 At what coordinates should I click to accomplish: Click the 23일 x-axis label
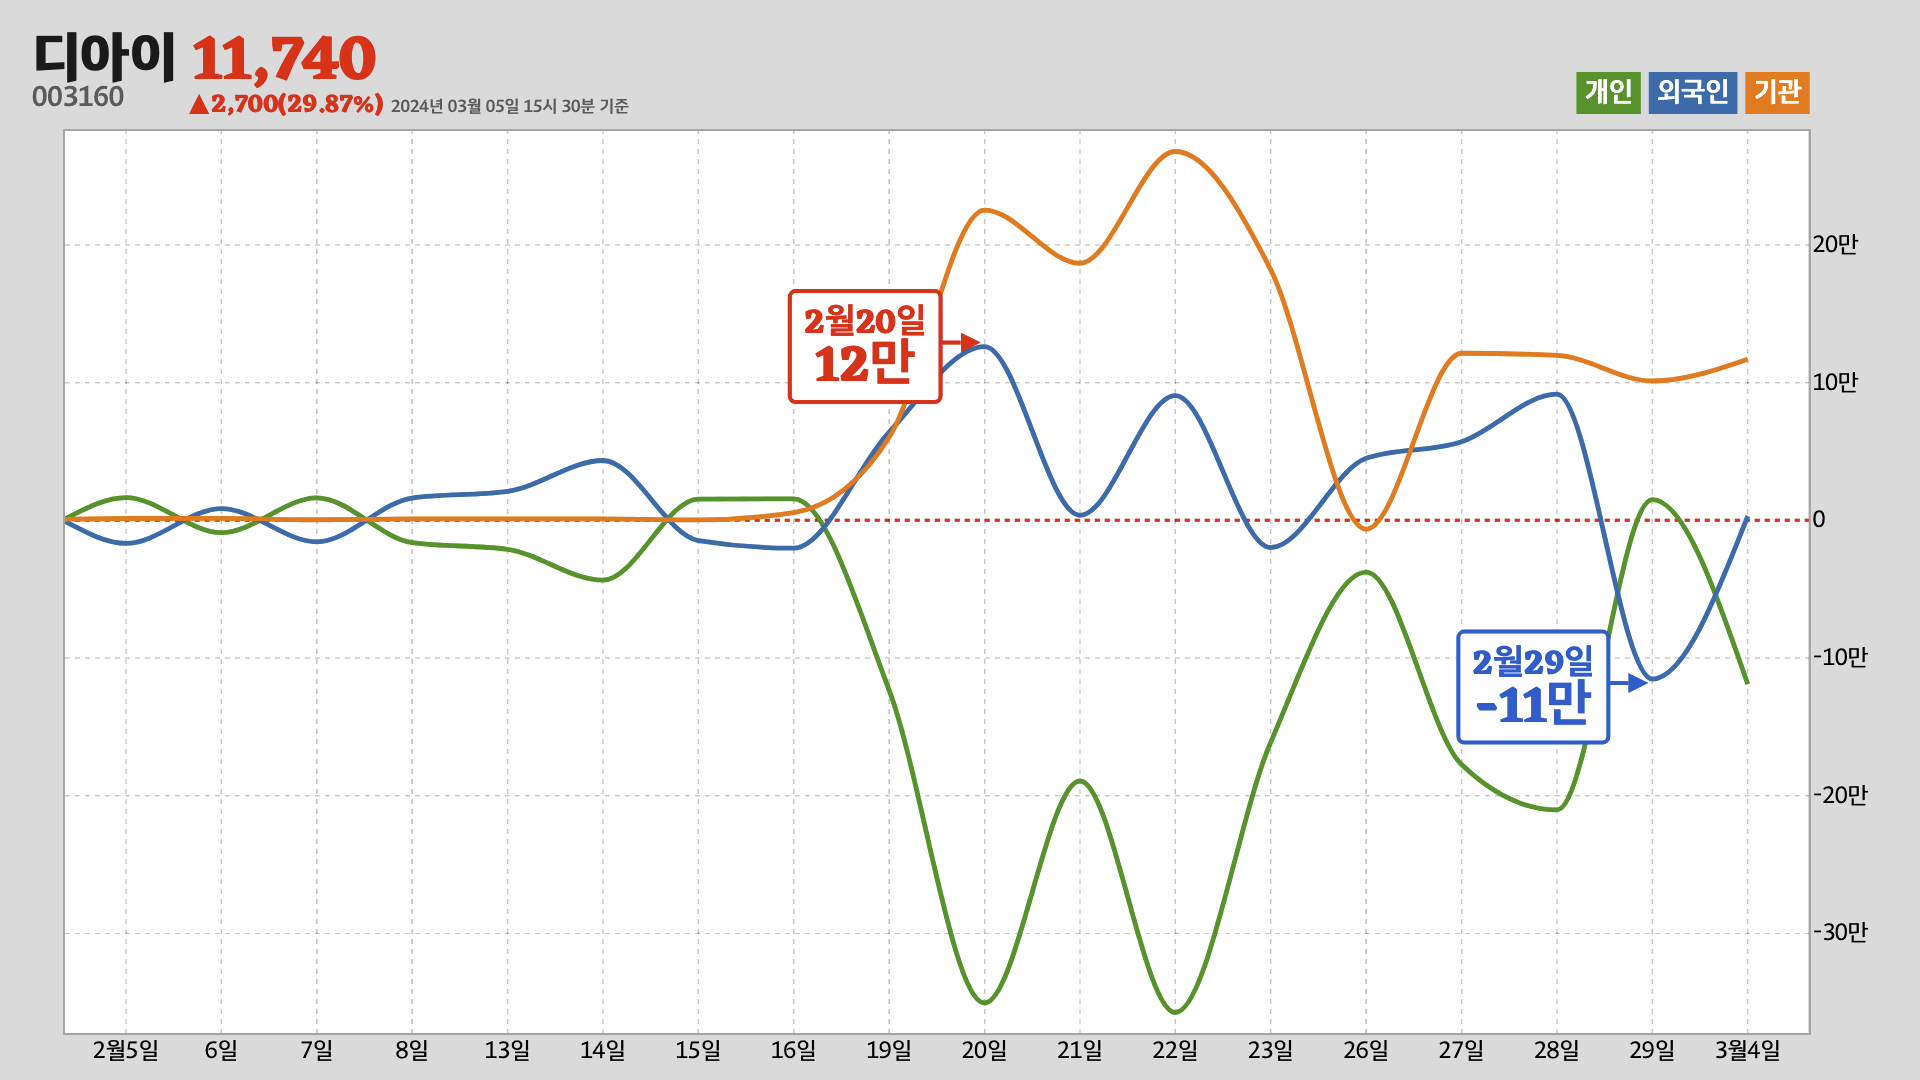click(x=1271, y=1051)
